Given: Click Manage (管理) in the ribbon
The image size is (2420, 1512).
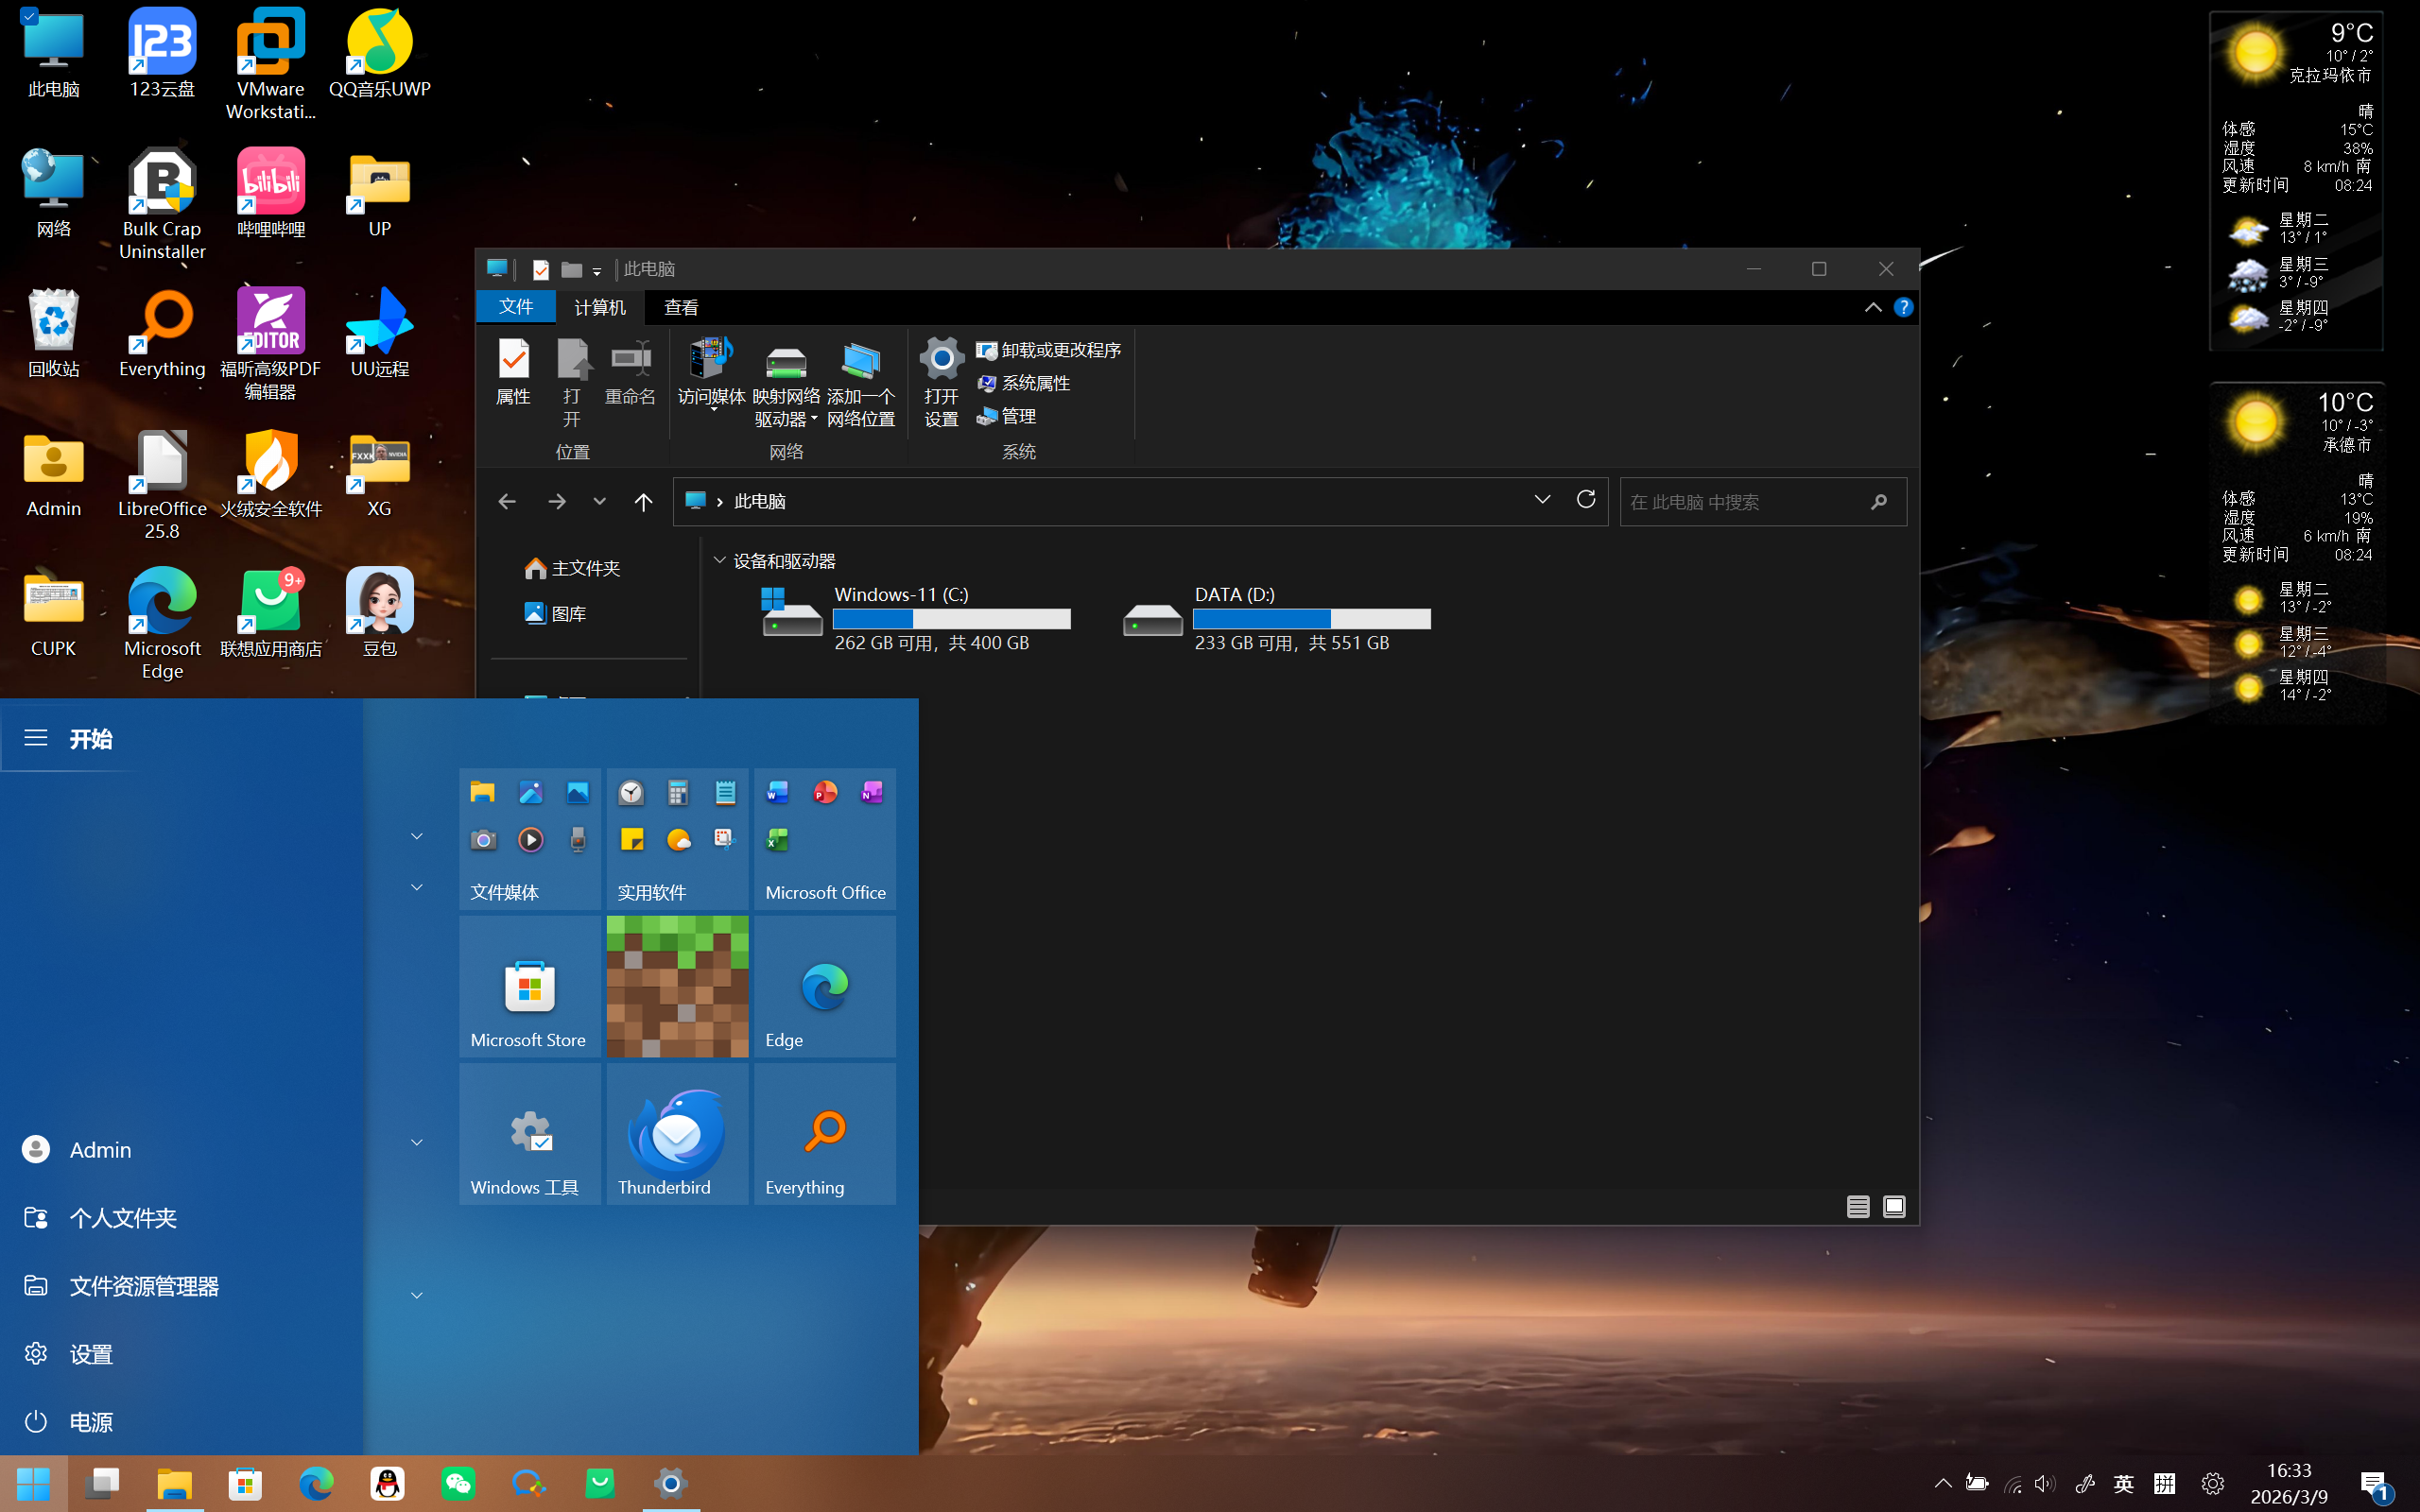Looking at the screenshot, I should pyautogui.click(x=1006, y=416).
